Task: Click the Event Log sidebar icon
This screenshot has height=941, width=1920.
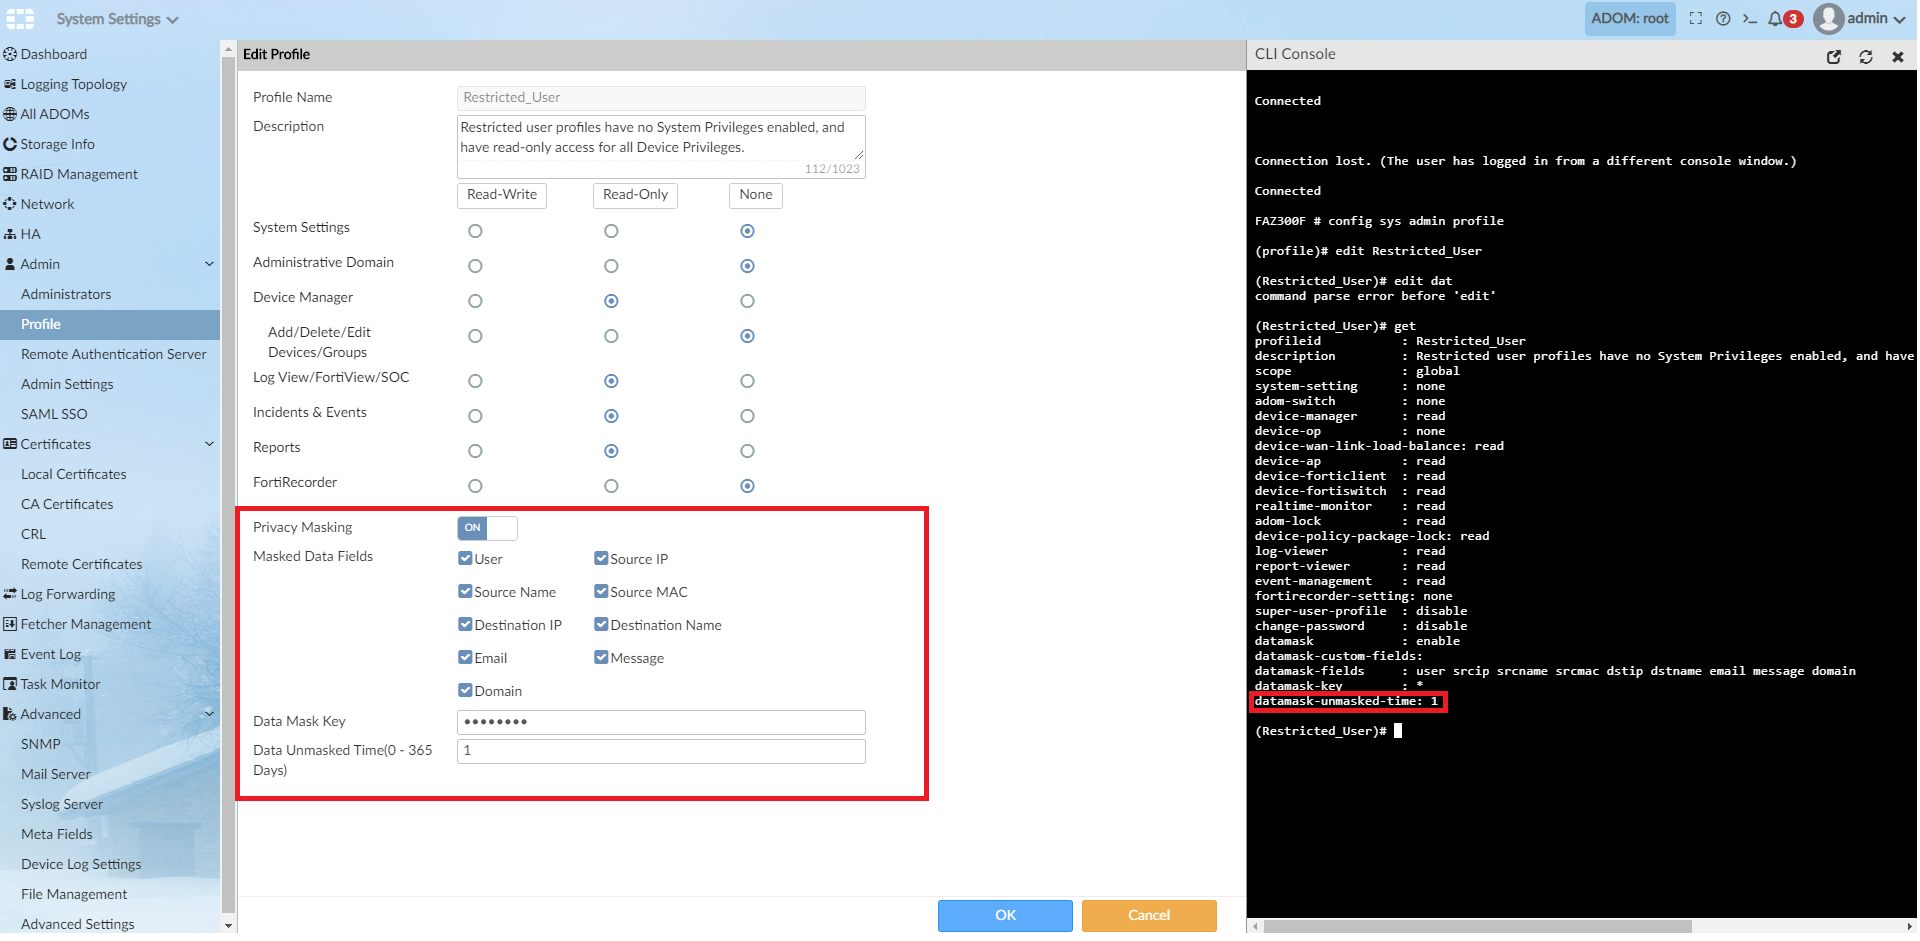Action: (x=10, y=654)
